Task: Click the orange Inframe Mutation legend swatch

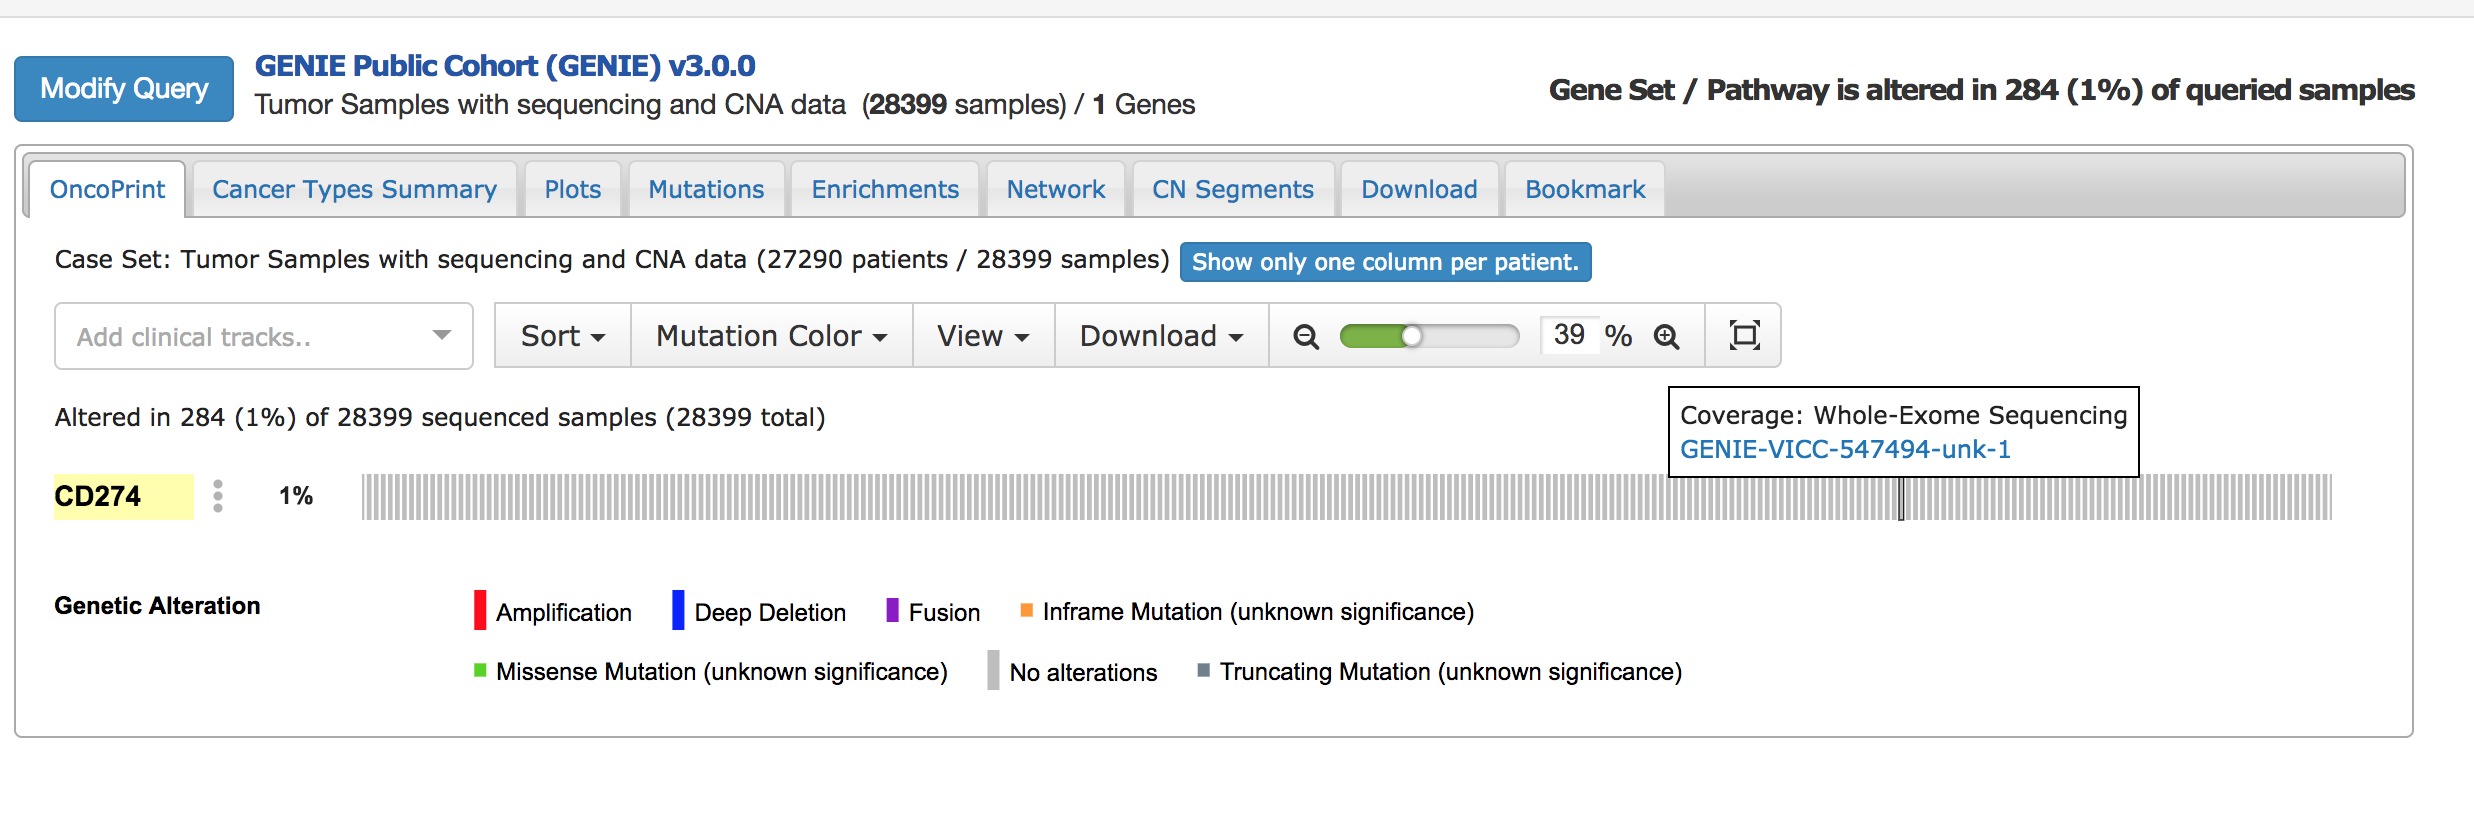Action: tap(1026, 610)
